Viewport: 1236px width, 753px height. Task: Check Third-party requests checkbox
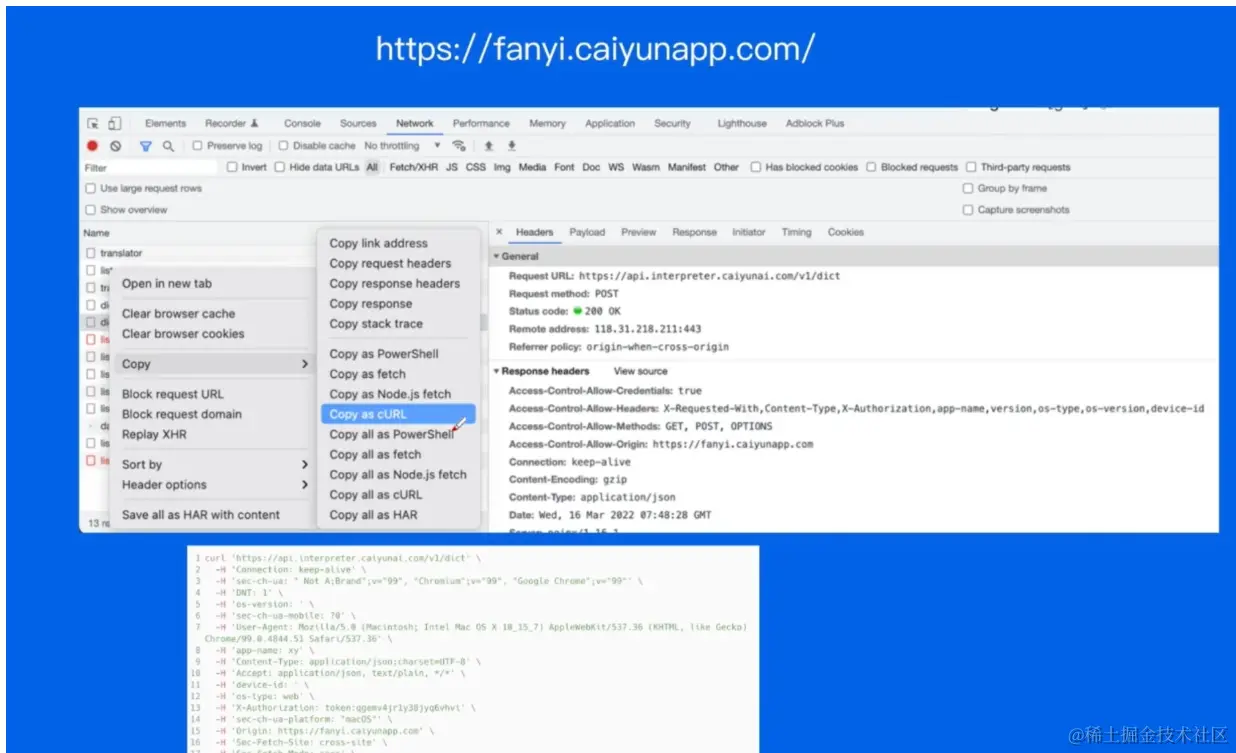[x=972, y=168]
